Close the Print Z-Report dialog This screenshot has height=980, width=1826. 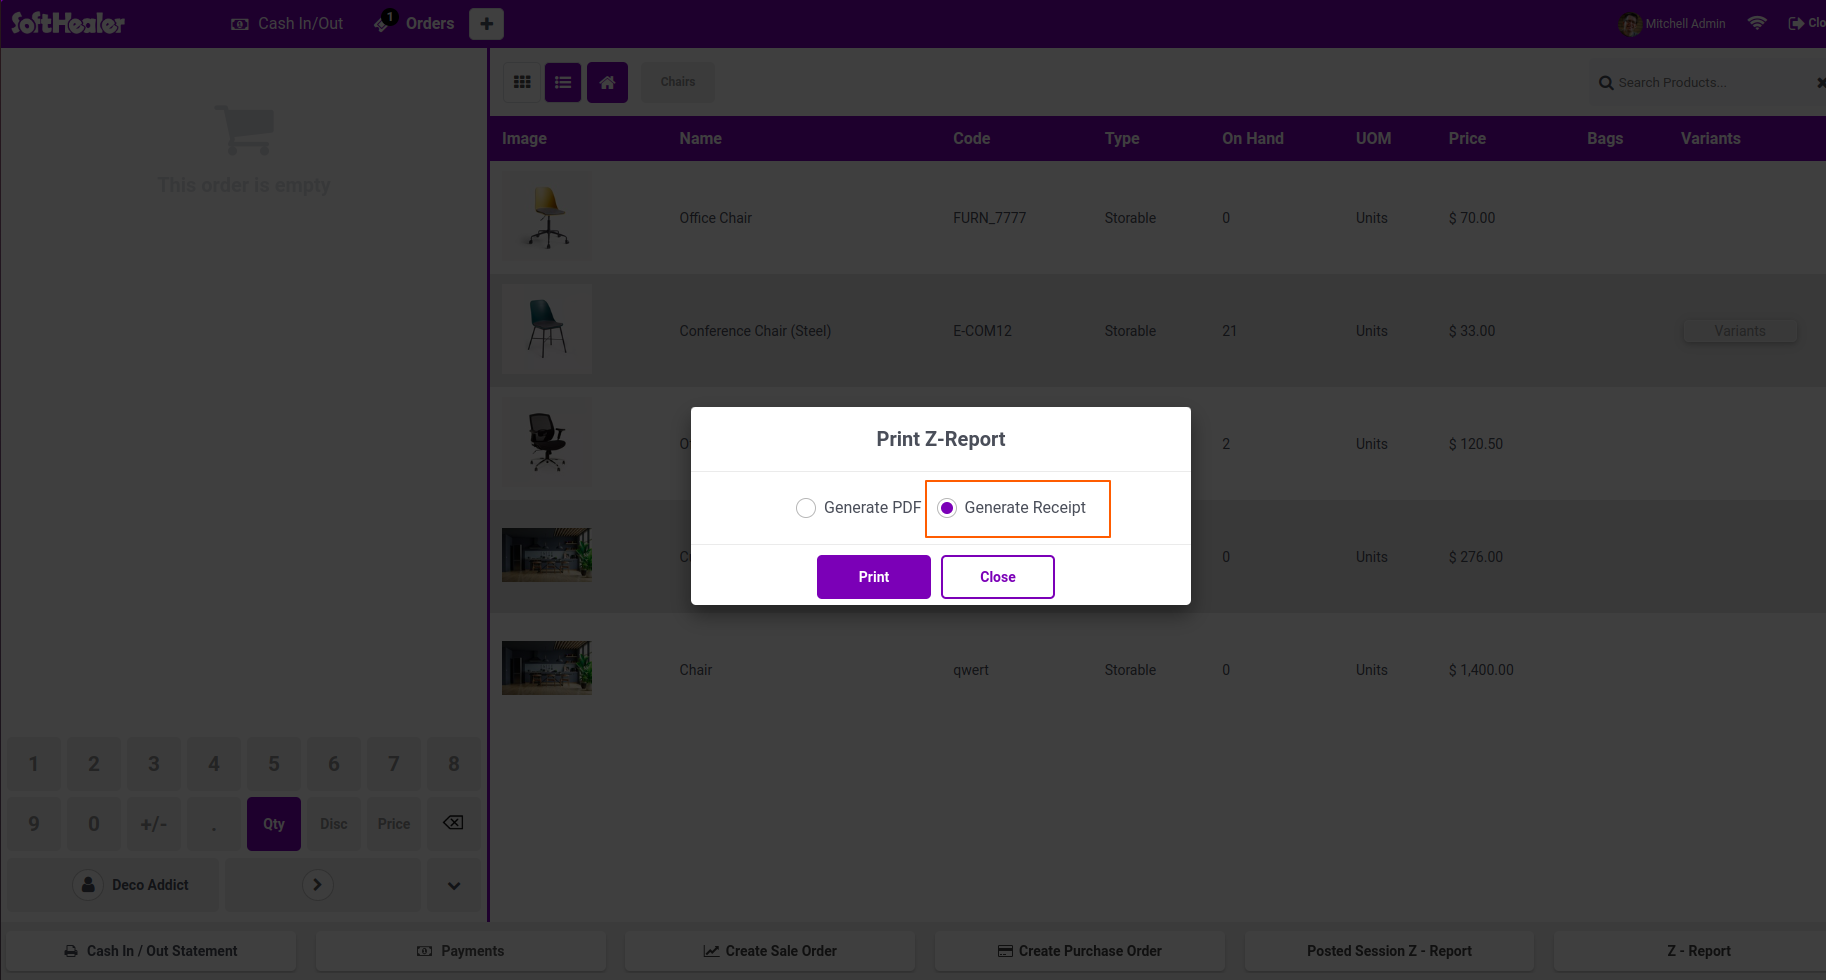(998, 577)
